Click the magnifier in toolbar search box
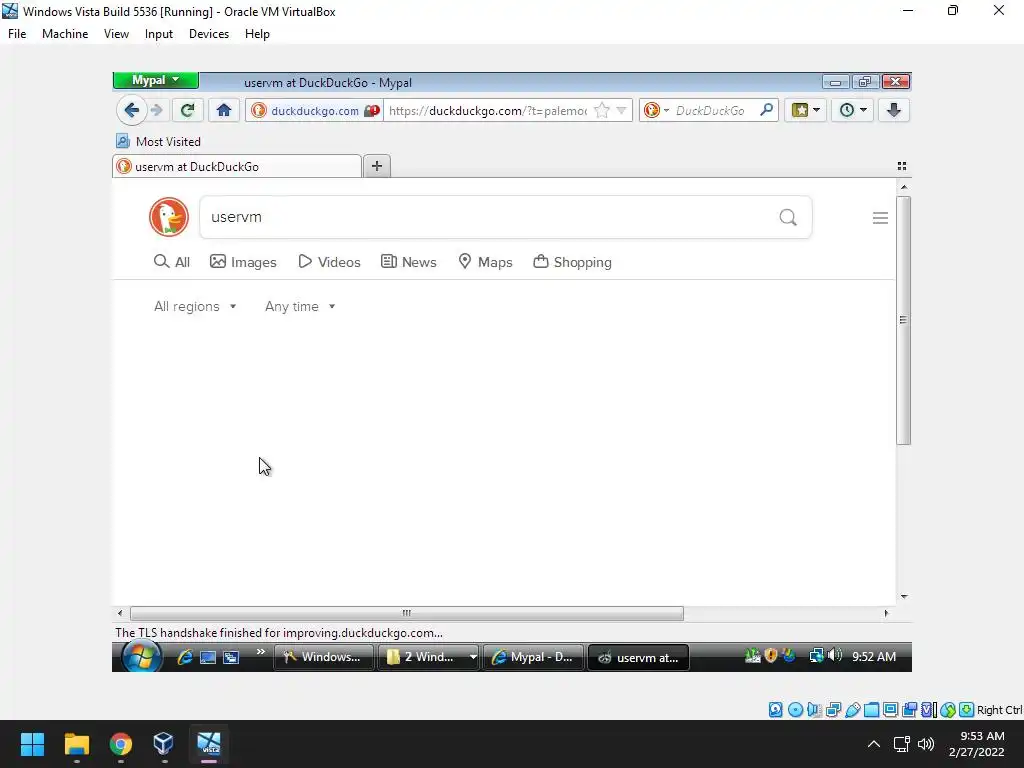Image resolution: width=1024 pixels, height=768 pixels. pyautogui.click(x=767, y=110)
